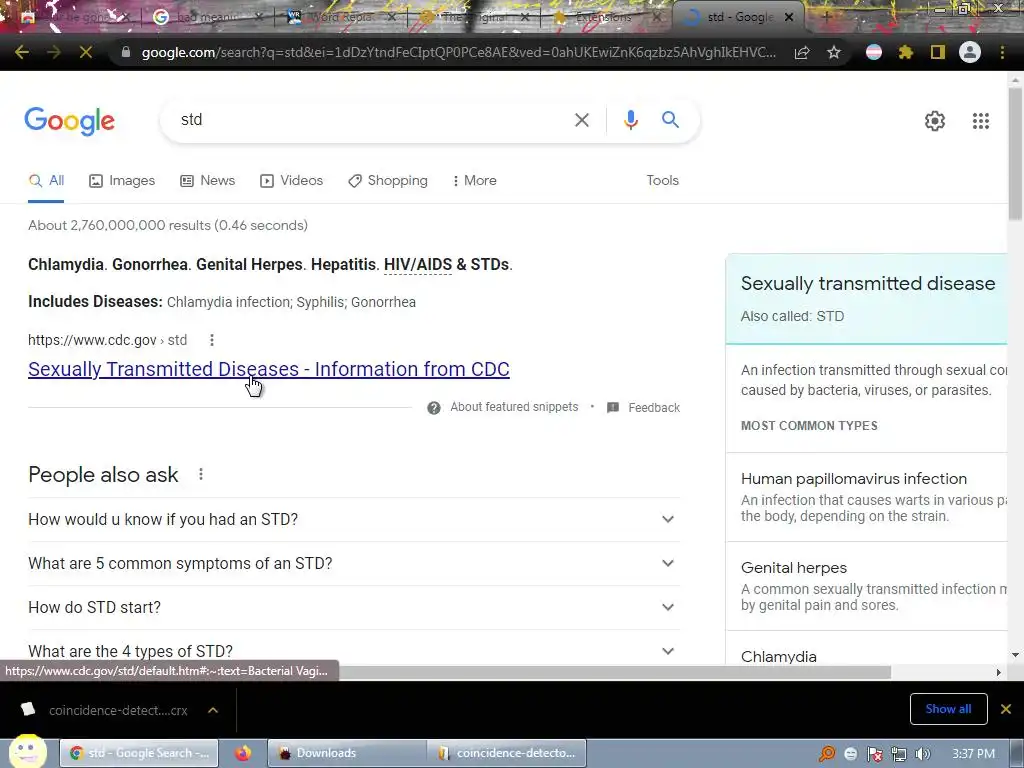Click the volume icon in system tray
Screen dimensions: 1024x768
click(x=923, y=754)
